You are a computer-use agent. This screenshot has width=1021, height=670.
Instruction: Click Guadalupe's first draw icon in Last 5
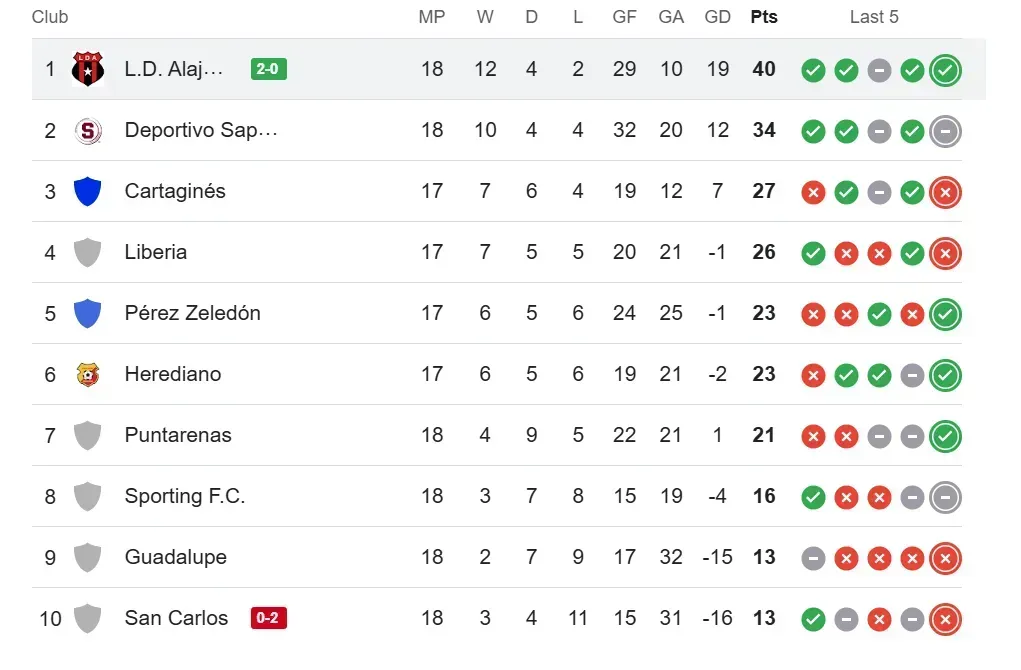(813, 558)
